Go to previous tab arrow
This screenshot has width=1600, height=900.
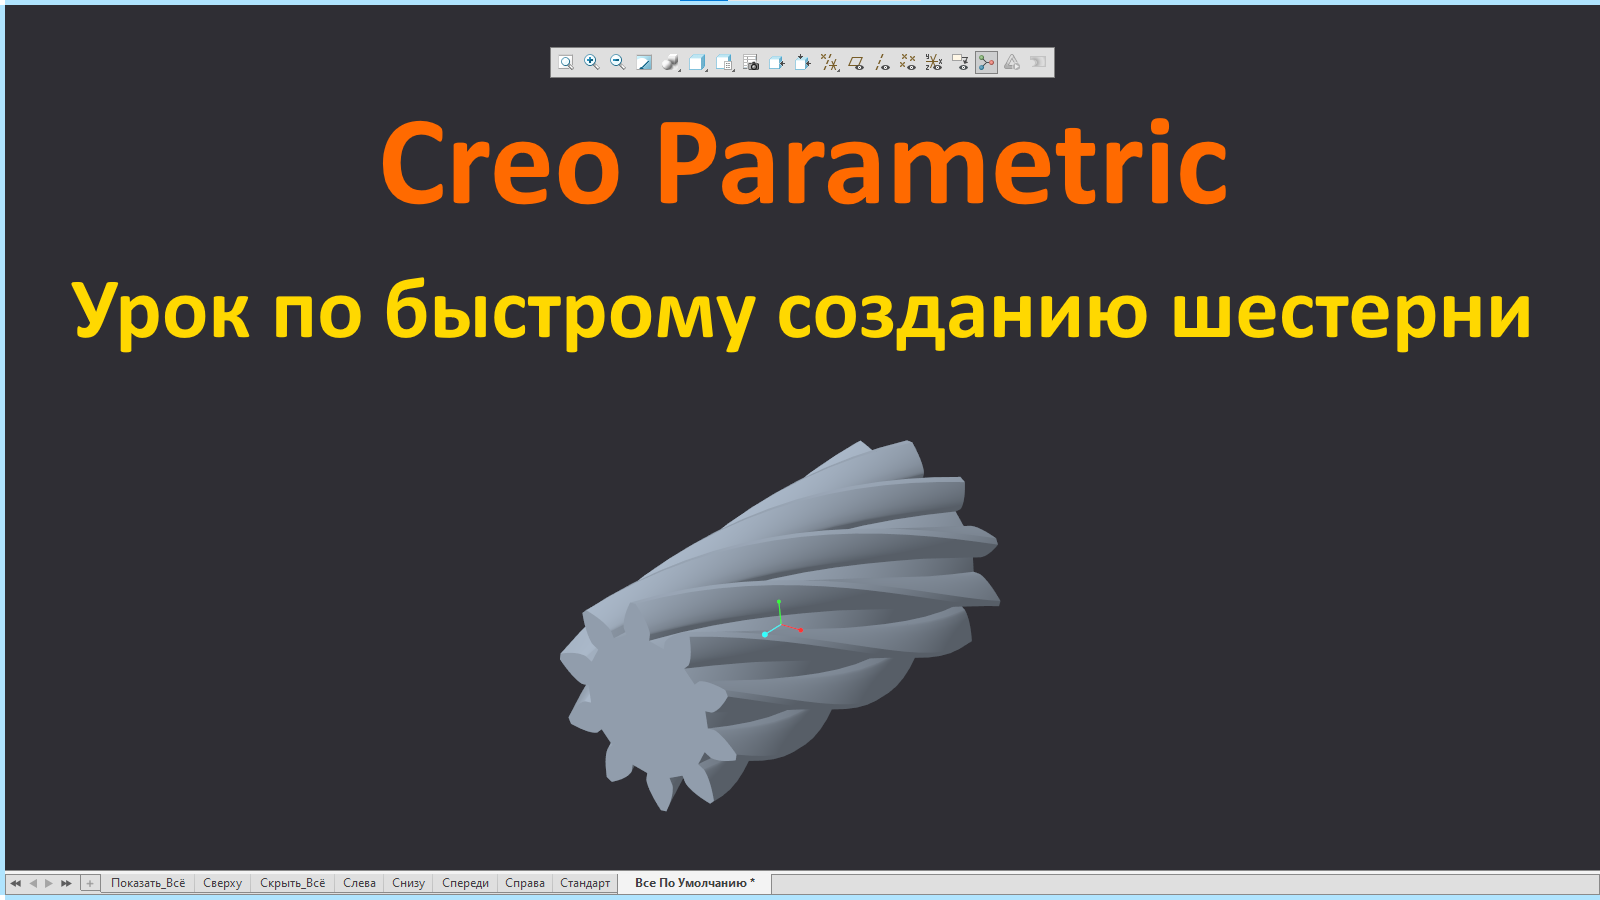click(33, 883)
